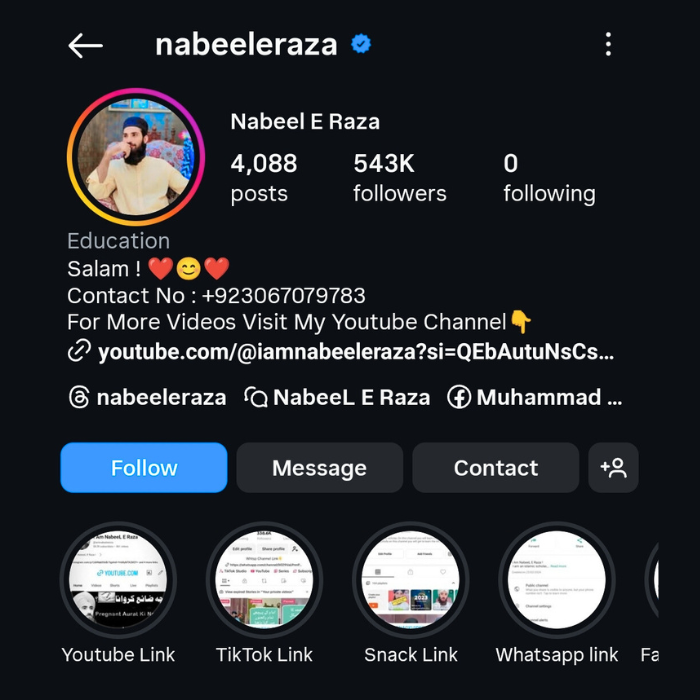This screenshot has height=700, width=700.
Task: Open the Contact button
Action: point(496,467)
